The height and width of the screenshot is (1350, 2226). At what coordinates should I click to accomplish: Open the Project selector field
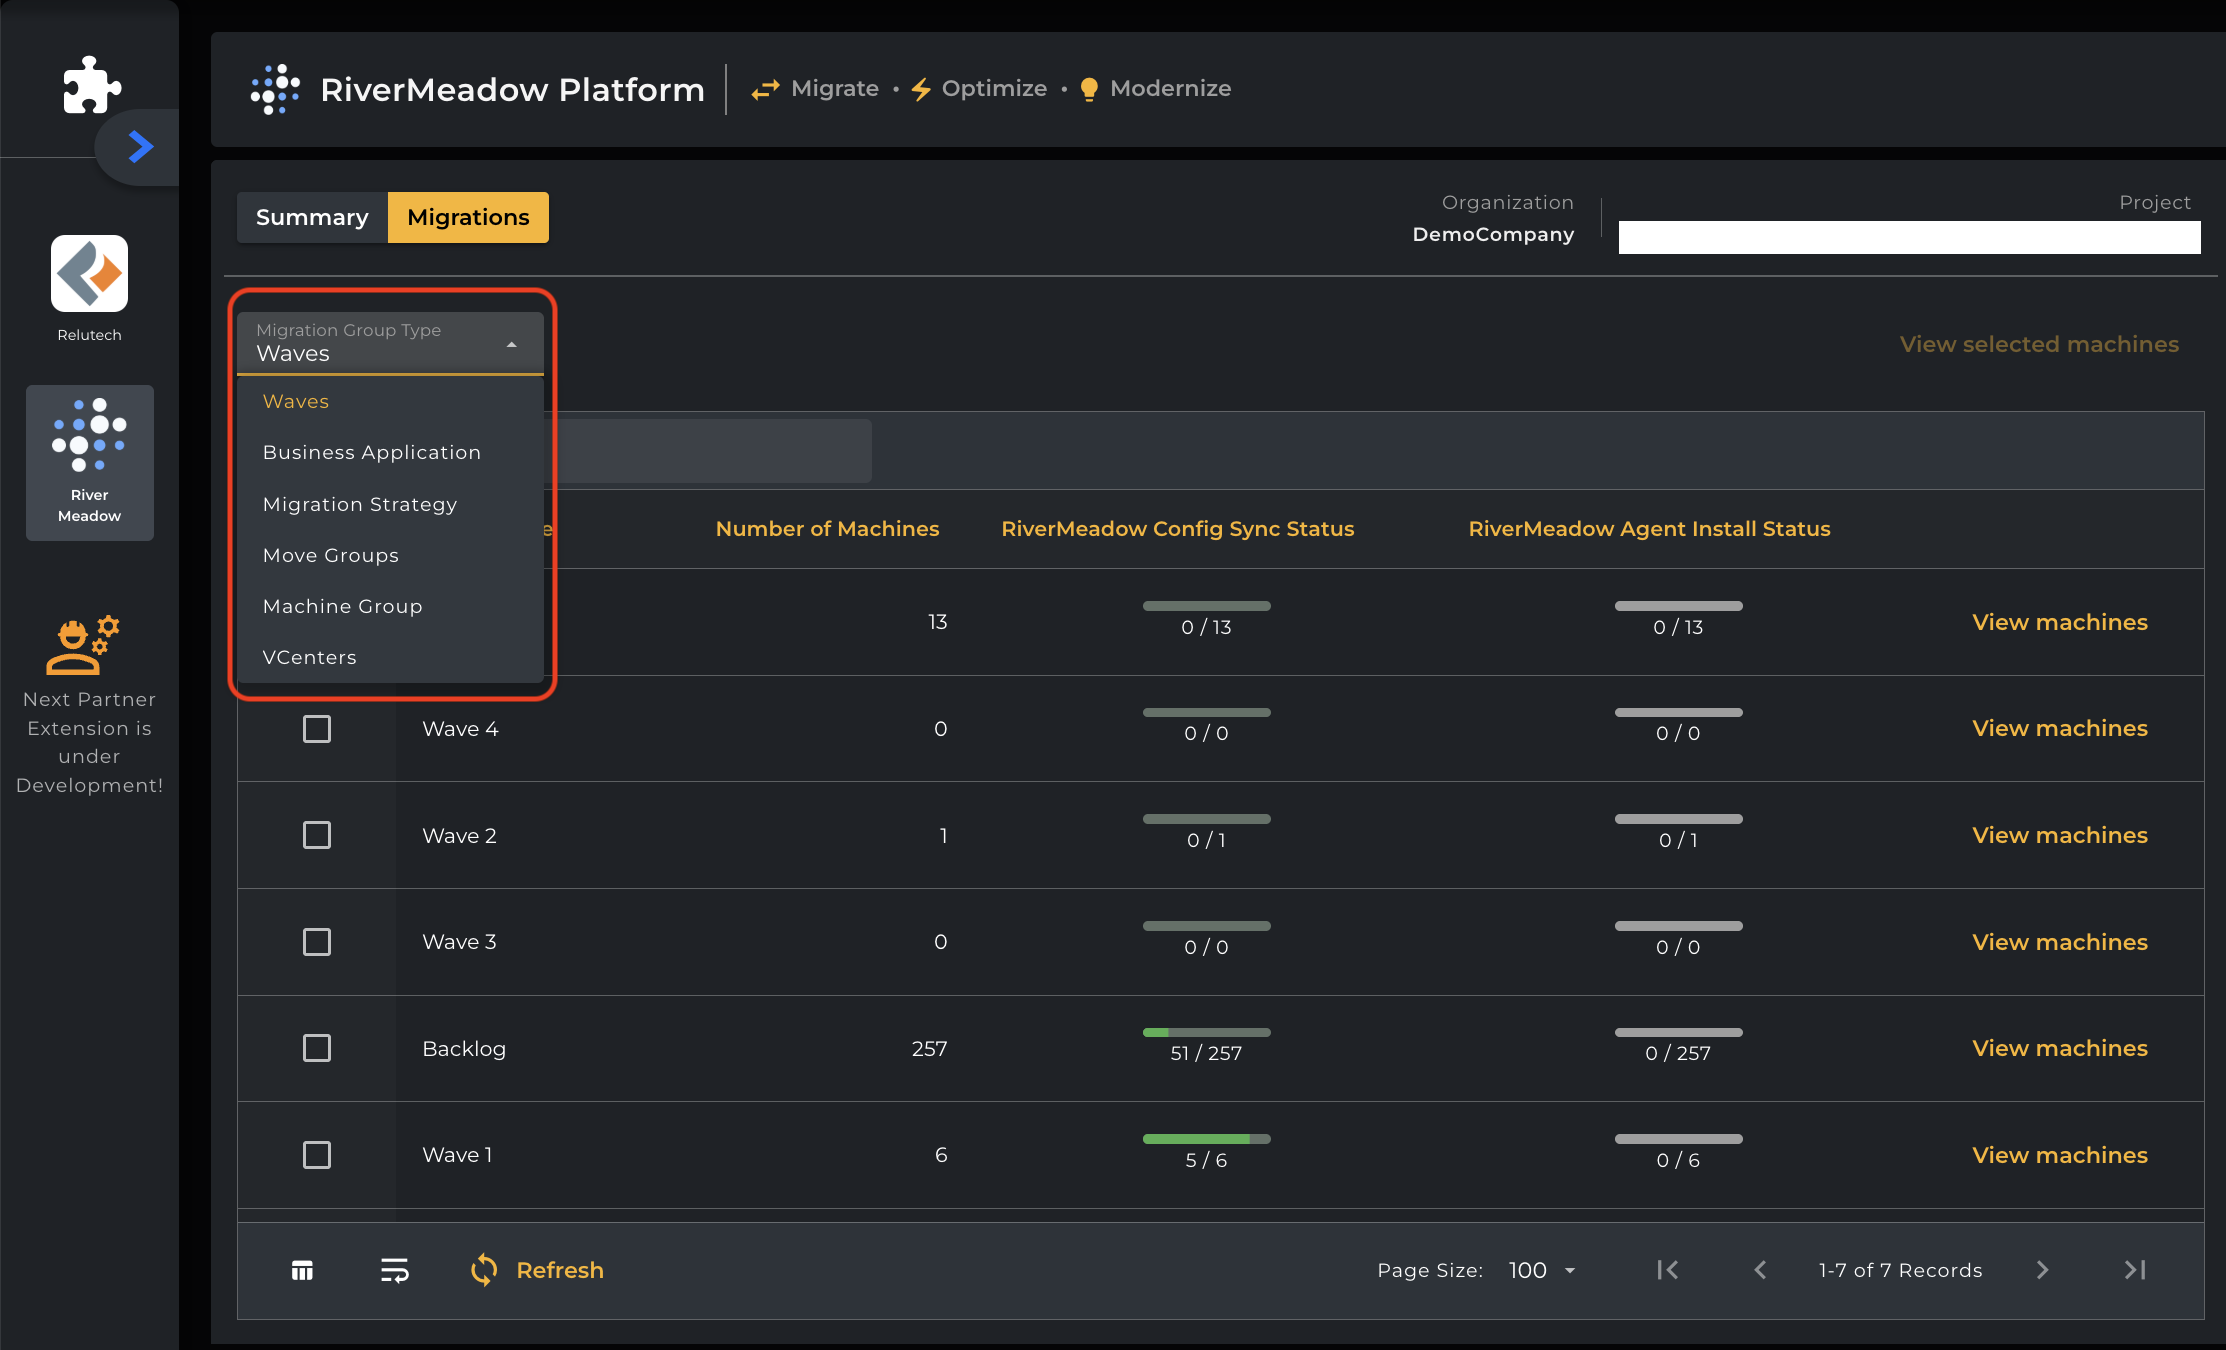tap(1909, 237)
